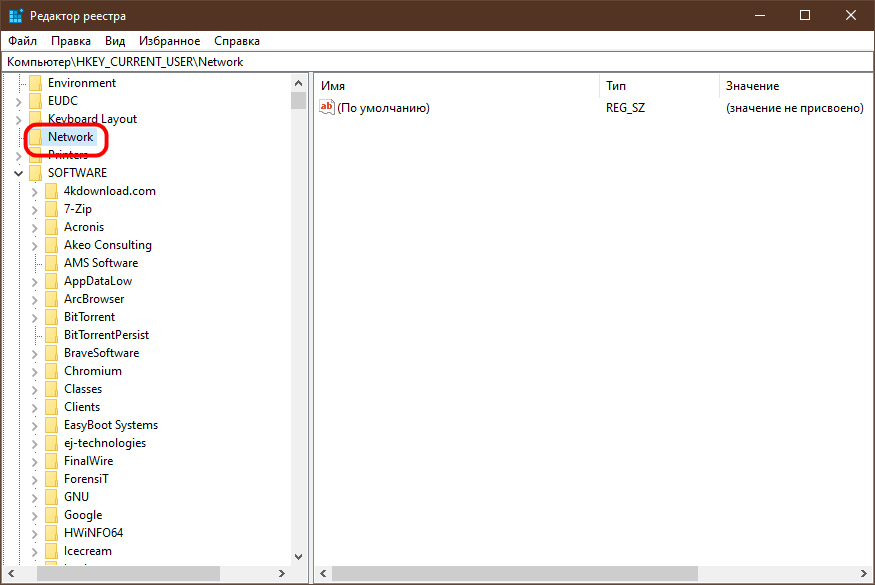Open the Вид menu
Viewport: 875px width, 585px height.
tap(115, 41)
